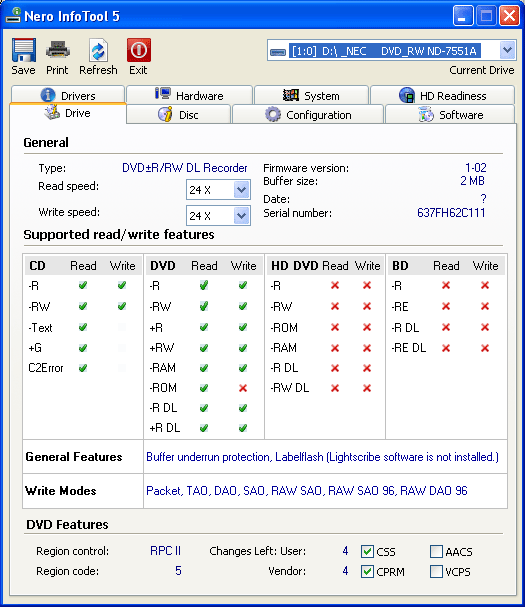Click firmware version value 1-02
Image resolution: width=525 pixels, height=607 pixels.
(475, 168)
